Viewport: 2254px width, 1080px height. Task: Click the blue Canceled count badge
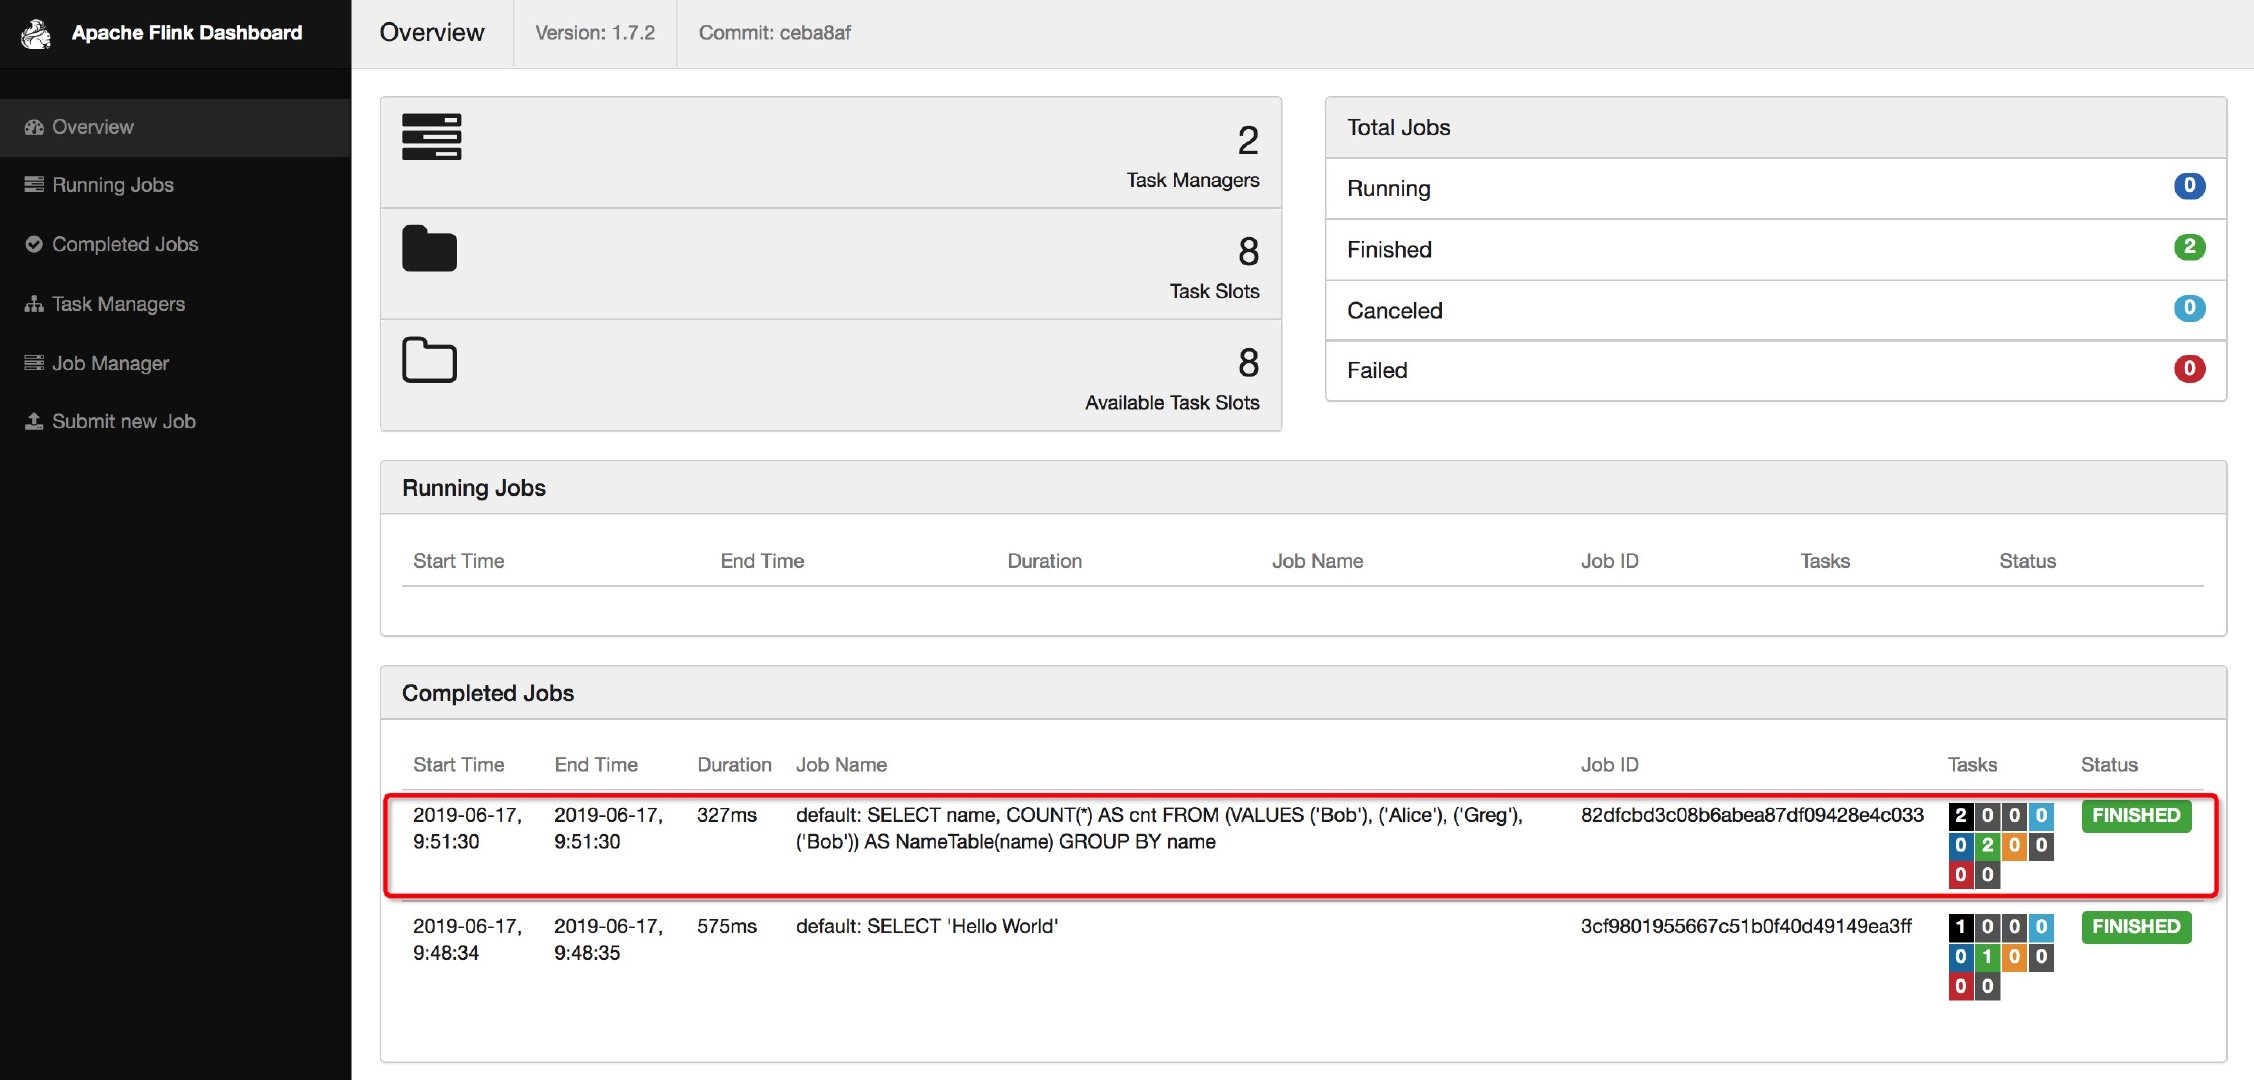2190,309
